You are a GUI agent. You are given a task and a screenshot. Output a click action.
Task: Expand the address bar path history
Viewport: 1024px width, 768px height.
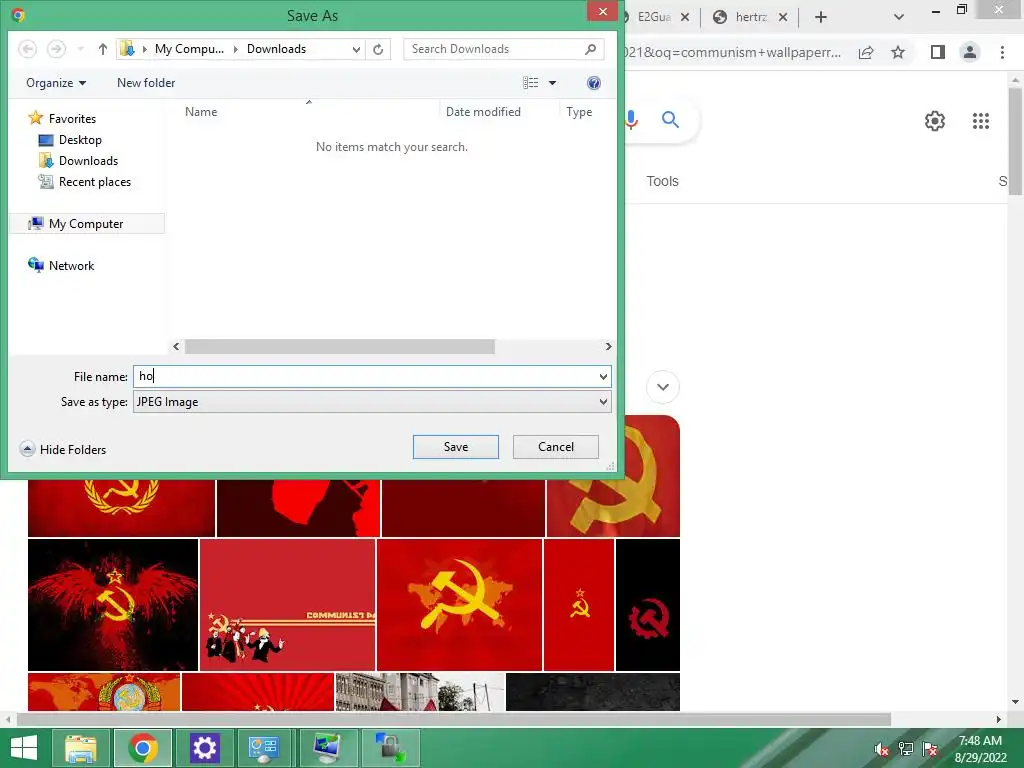coord(356,49)
